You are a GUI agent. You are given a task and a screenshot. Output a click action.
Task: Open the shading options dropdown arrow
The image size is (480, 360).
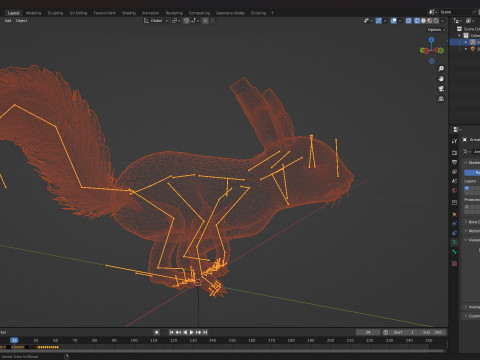click(x=443, y=21)
